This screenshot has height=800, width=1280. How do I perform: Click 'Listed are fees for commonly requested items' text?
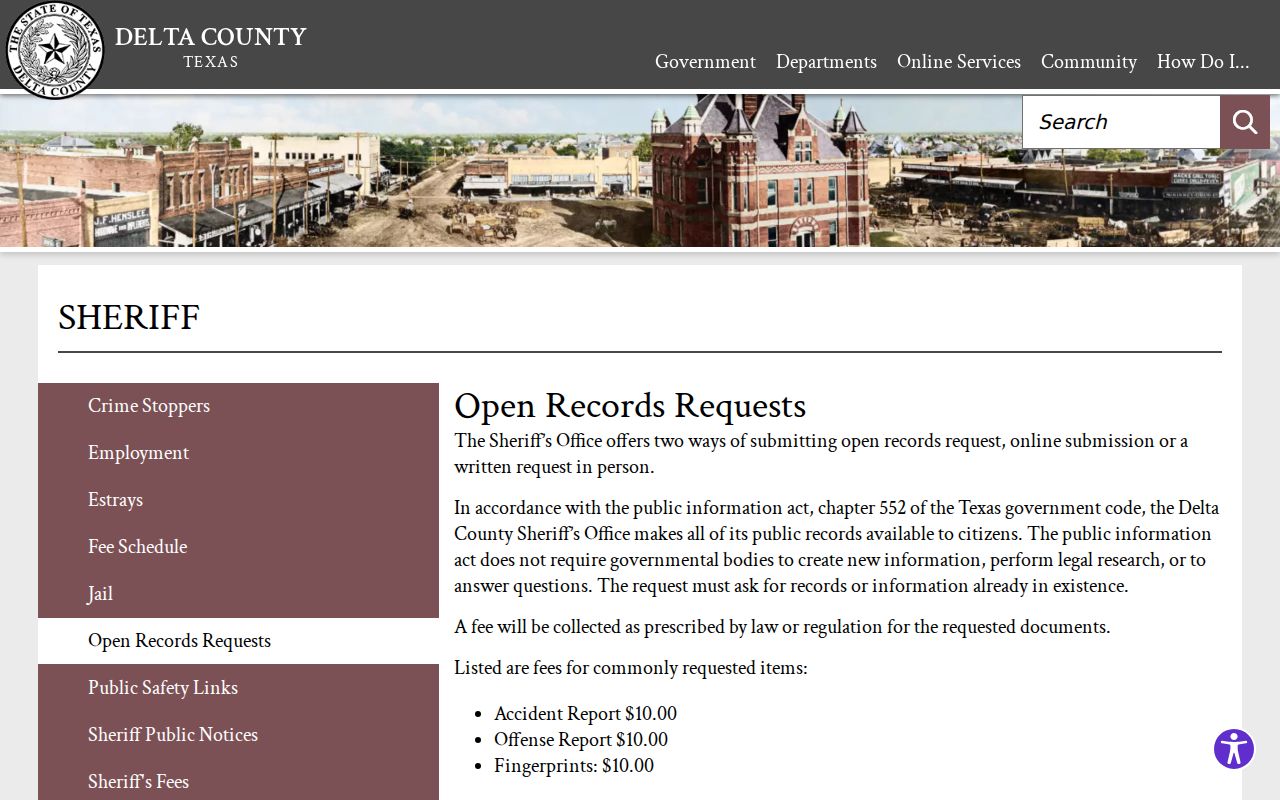(x=631, y=668)
